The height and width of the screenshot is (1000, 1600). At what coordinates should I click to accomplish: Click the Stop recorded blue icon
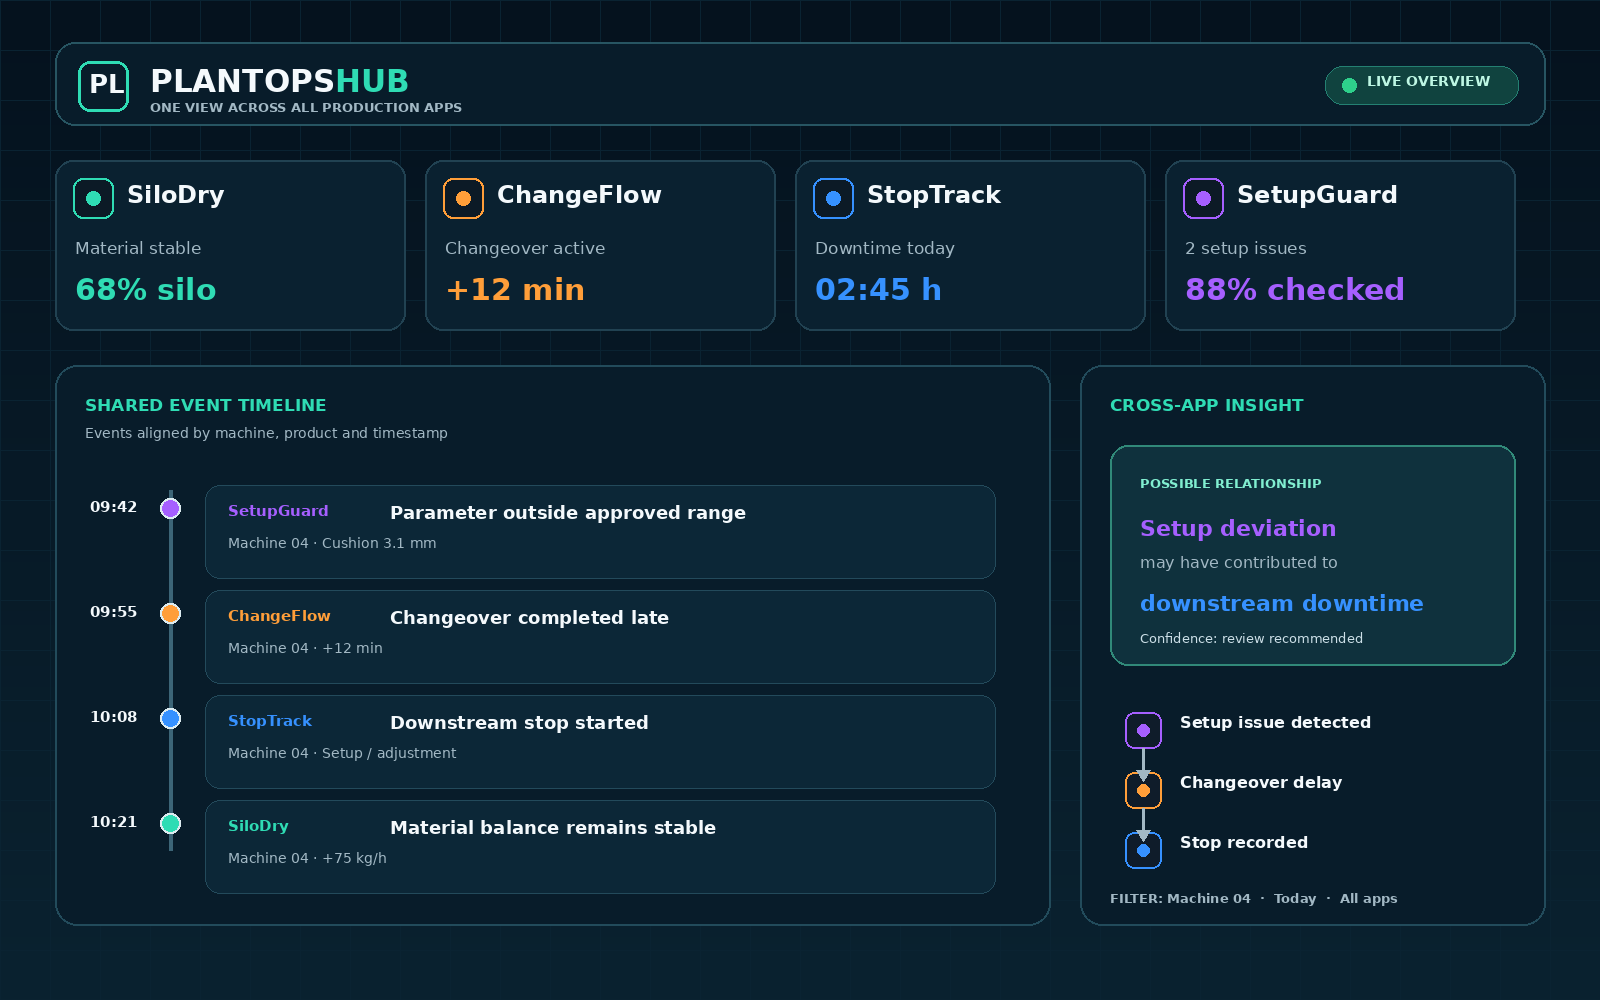point(1143,850)
